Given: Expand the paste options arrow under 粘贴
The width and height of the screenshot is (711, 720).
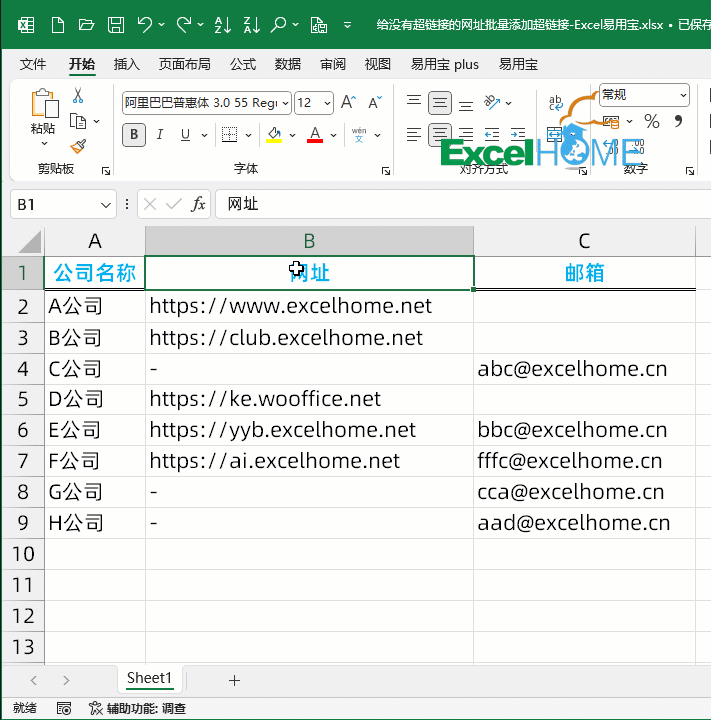Looking at the screenshot, I should [x=44, y=144].
